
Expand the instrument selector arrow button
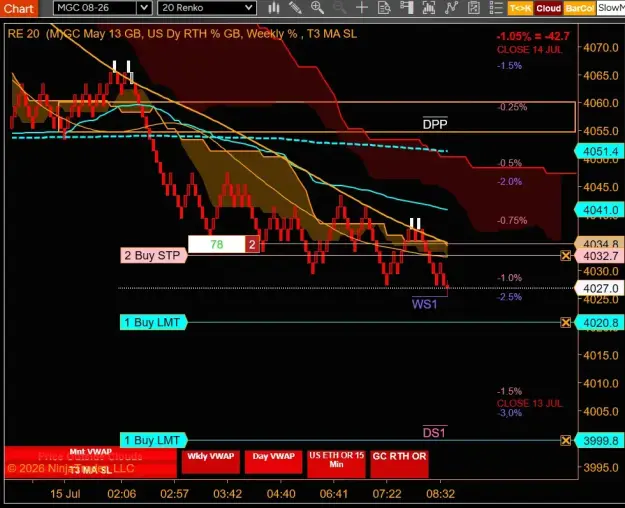click(x=144, y=8)
